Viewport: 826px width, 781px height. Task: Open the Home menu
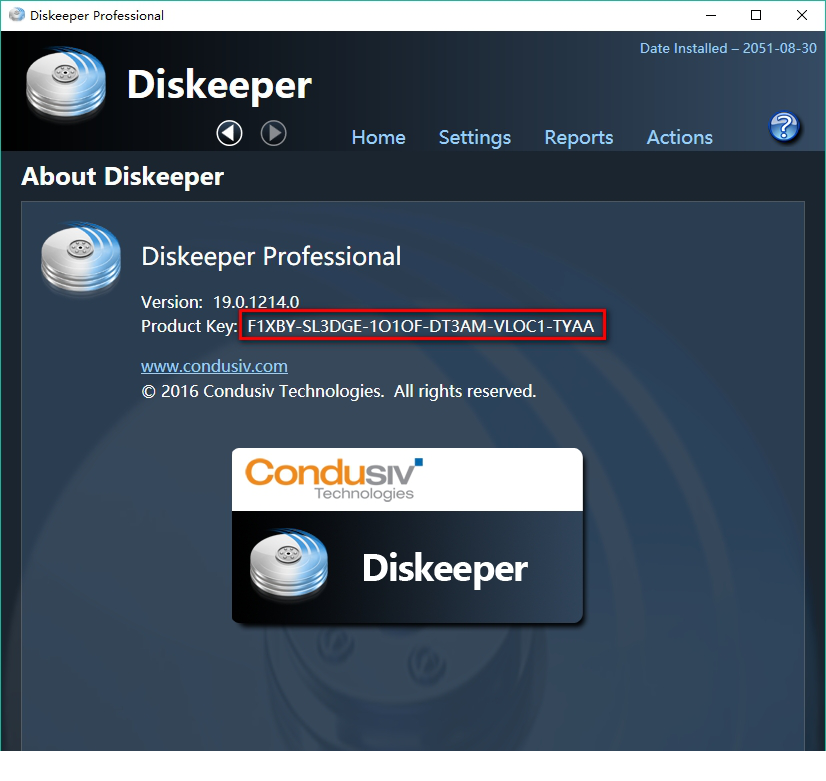coord(378,137)
